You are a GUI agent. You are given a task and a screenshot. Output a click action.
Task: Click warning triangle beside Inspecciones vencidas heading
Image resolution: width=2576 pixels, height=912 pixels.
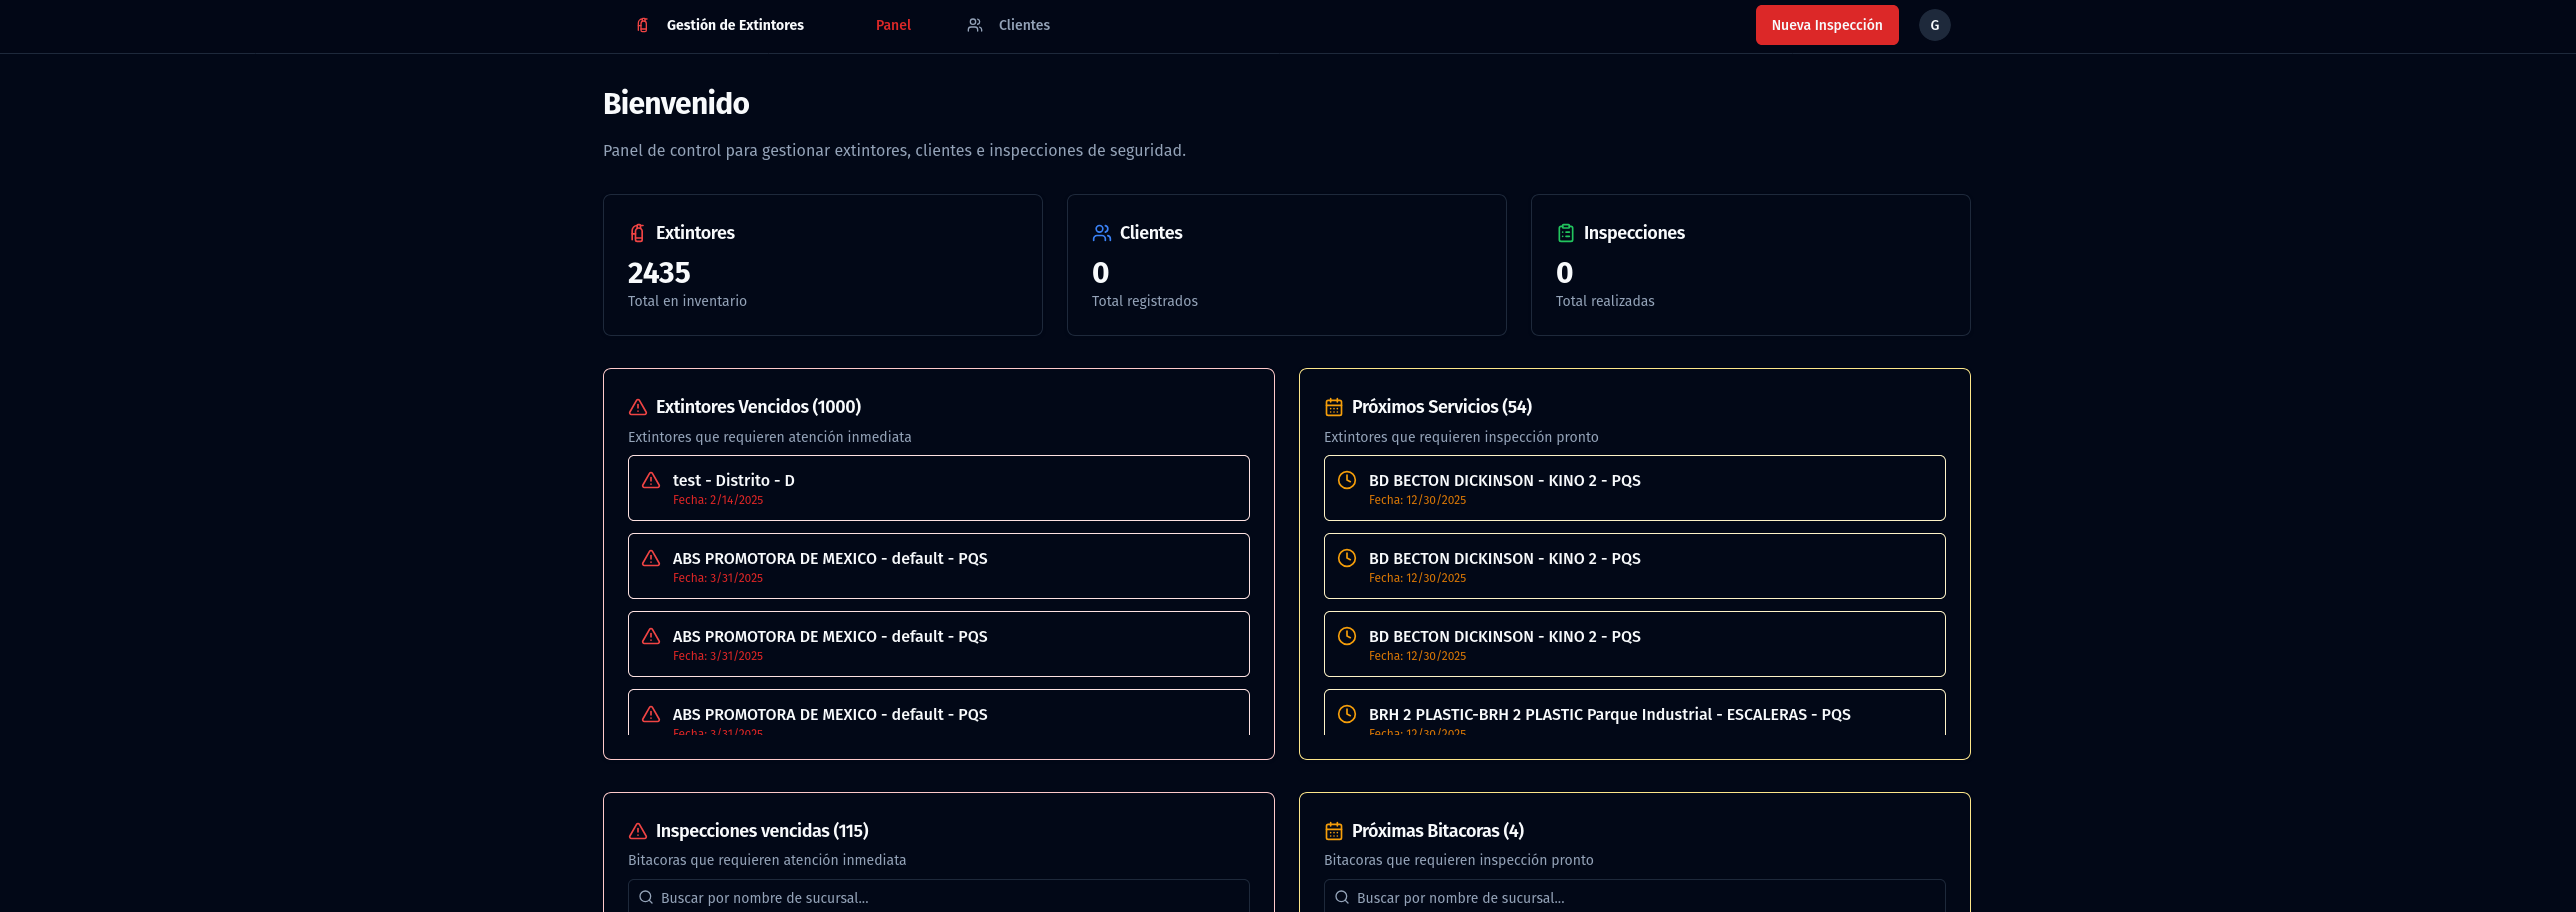coord(637,831)
